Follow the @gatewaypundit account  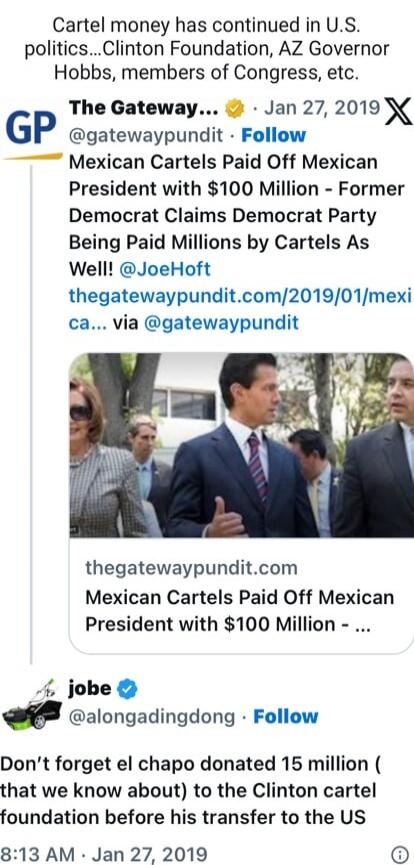[x=274, y=135]
